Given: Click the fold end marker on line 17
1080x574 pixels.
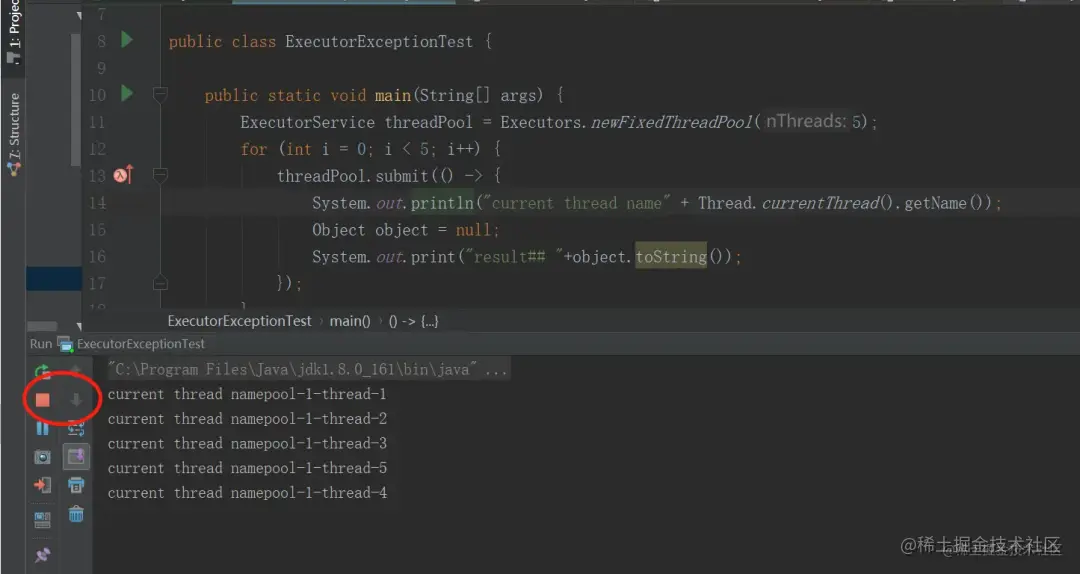Looking at the screenshot, I should click(160, 283).
